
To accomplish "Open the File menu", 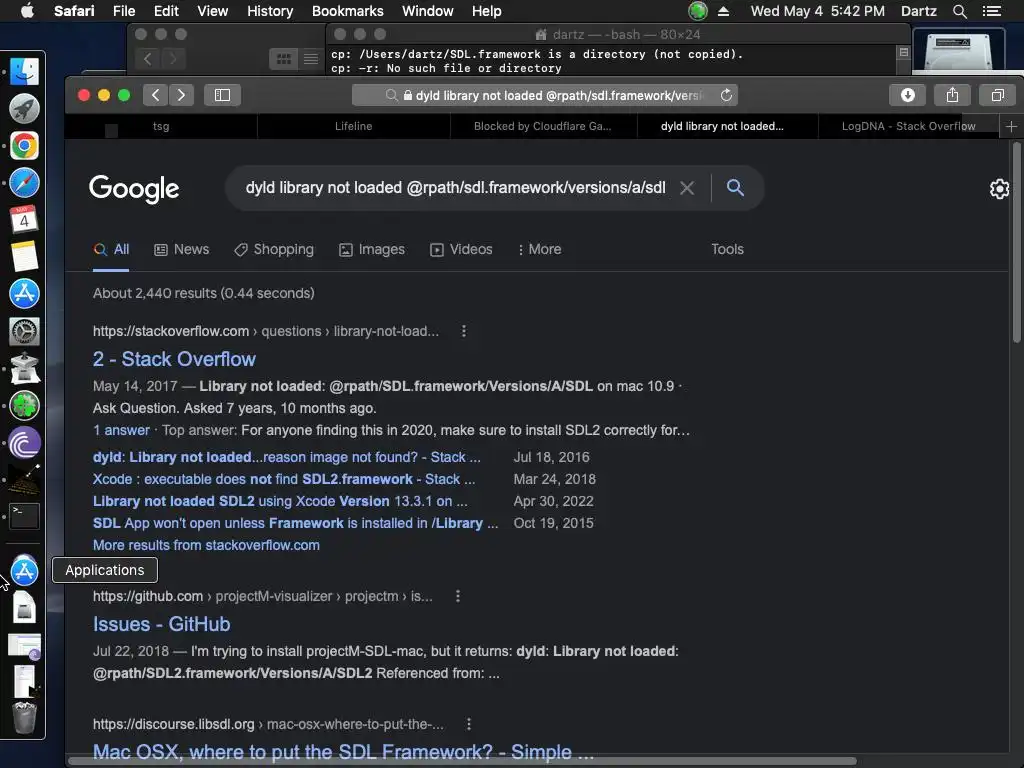I will [x=124, y=11].
